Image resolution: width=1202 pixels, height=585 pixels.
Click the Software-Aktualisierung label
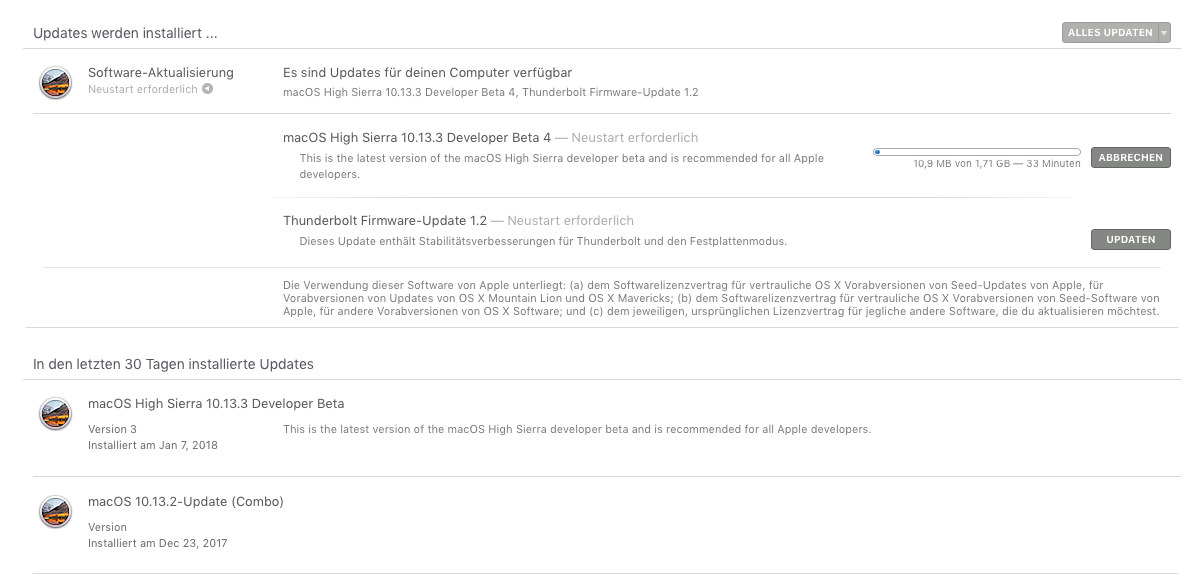(x=161, y=73)
